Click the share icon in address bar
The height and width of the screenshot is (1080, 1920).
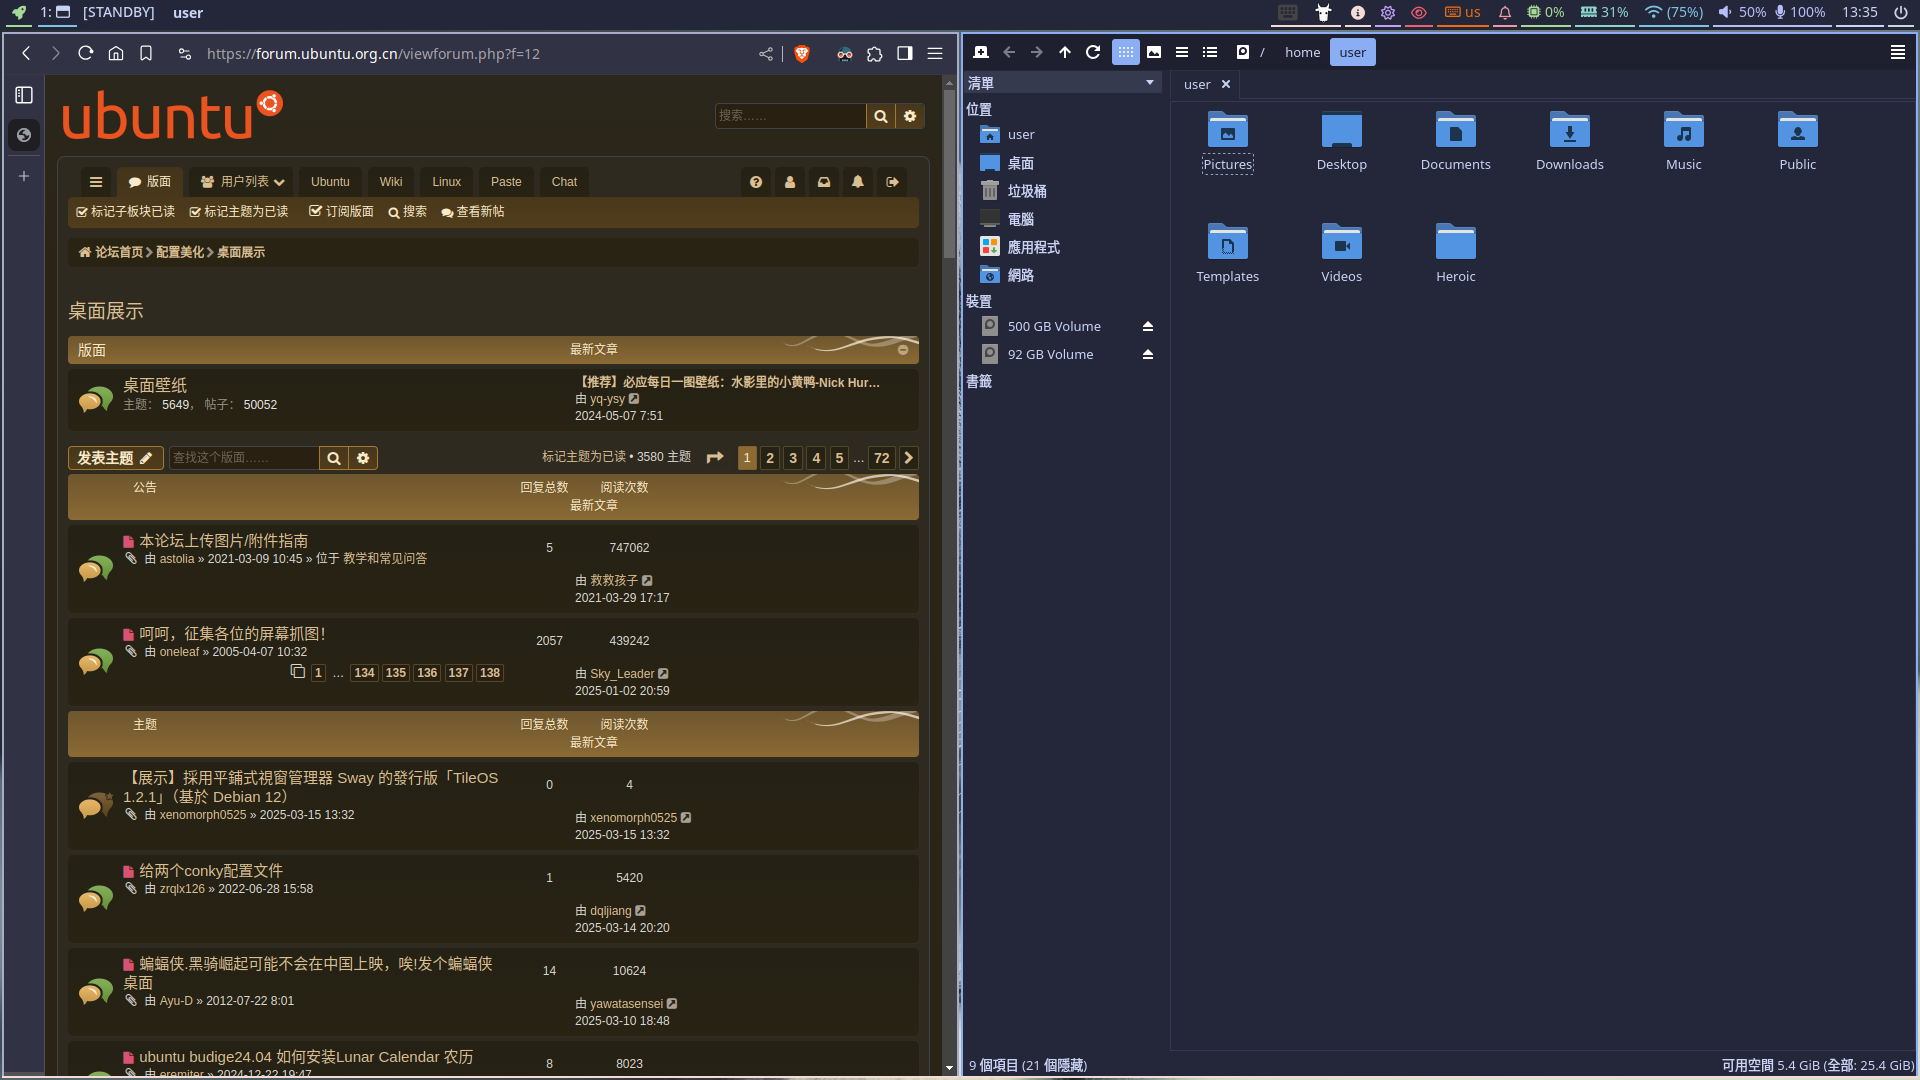(766, 54)
